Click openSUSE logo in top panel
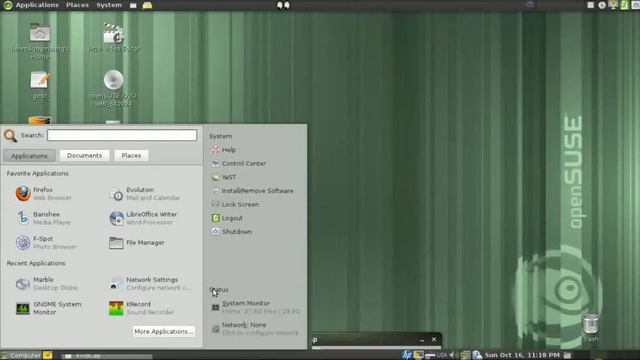Viewport: 640px width, 360px height. (7, 5)
